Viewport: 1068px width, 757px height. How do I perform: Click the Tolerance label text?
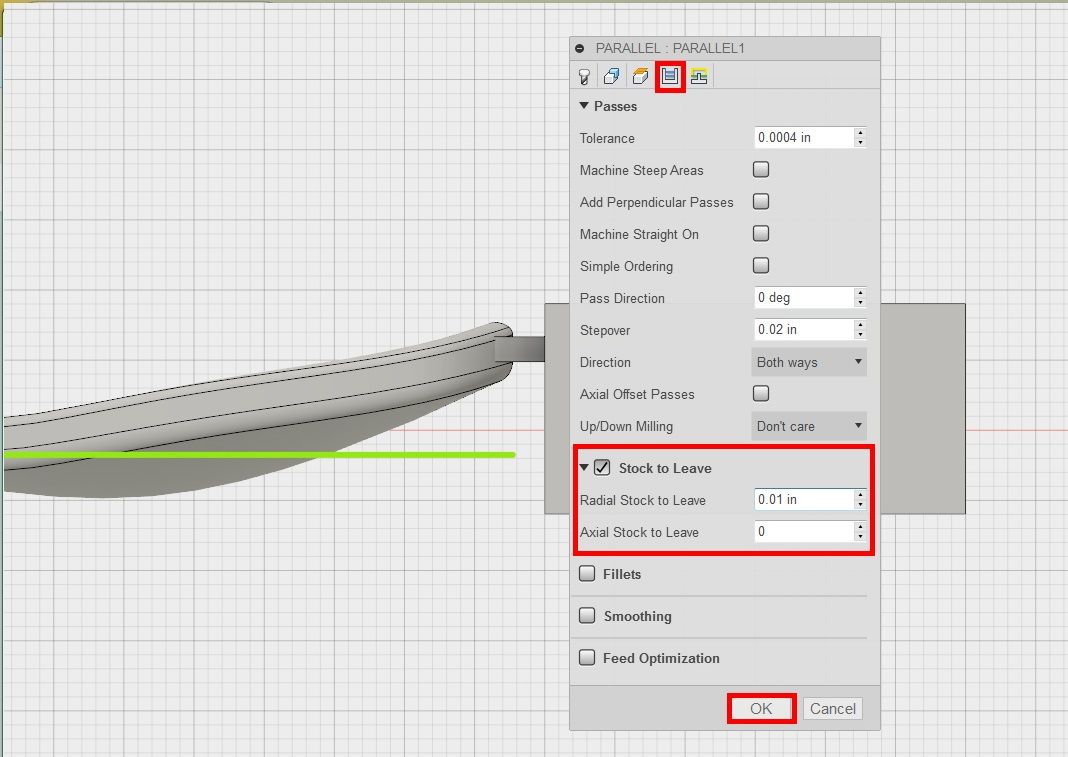click(607, 138)
